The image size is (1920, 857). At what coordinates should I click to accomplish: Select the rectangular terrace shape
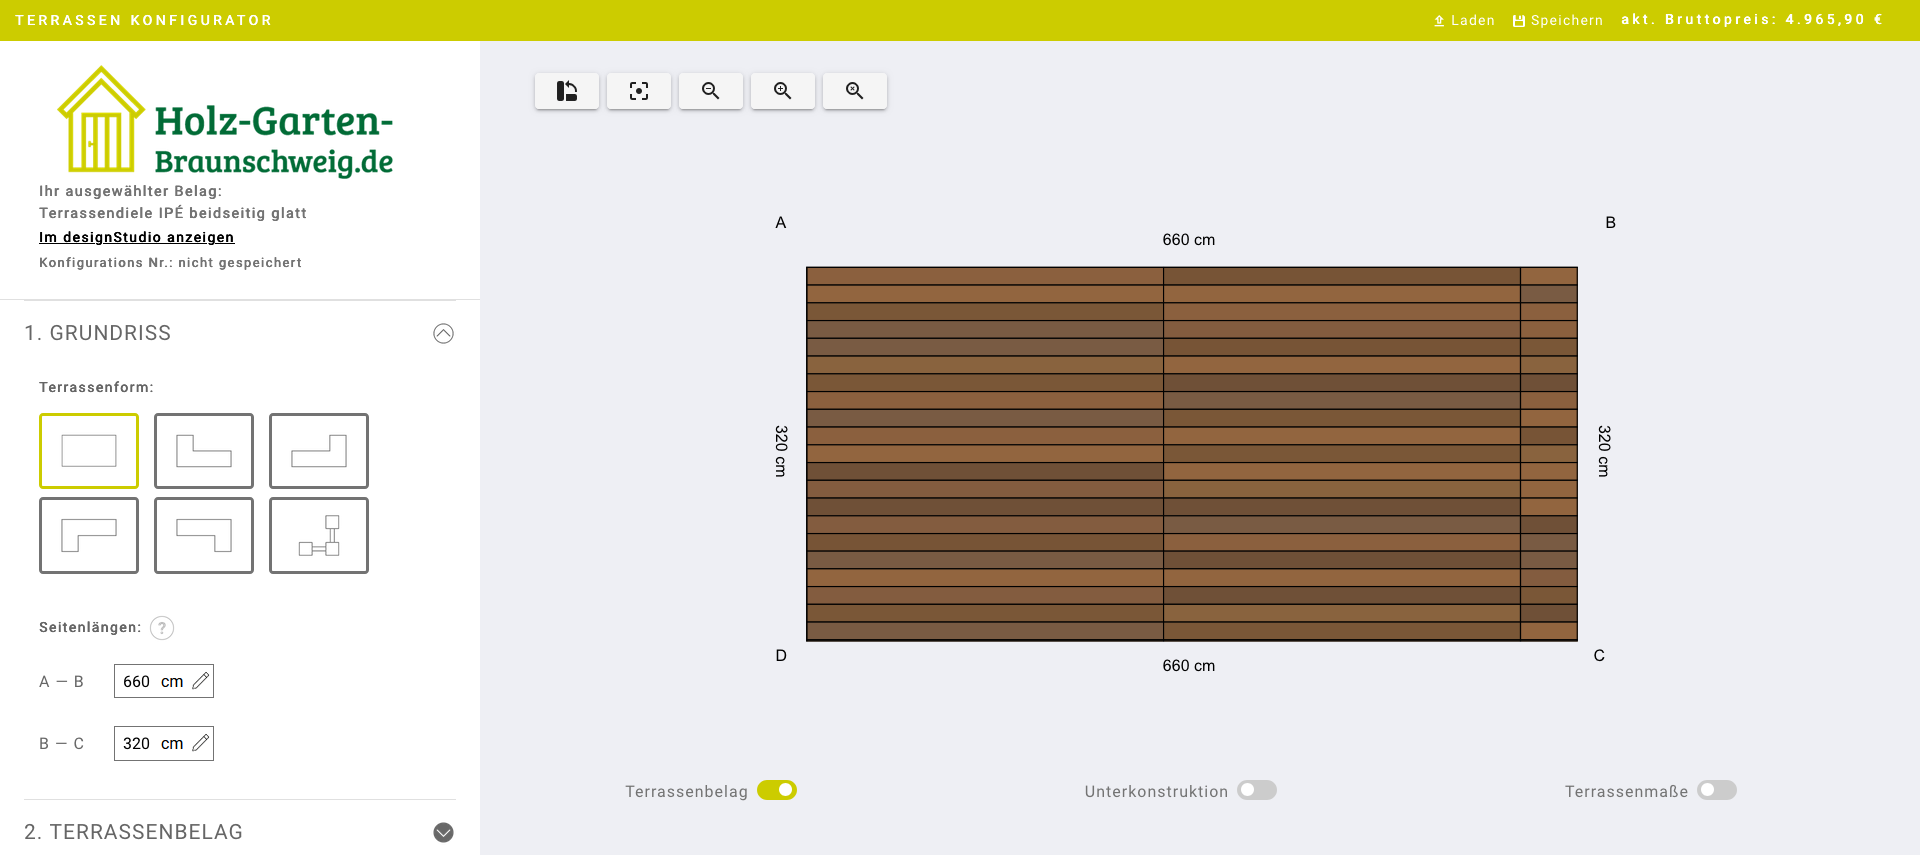(89, 451)
